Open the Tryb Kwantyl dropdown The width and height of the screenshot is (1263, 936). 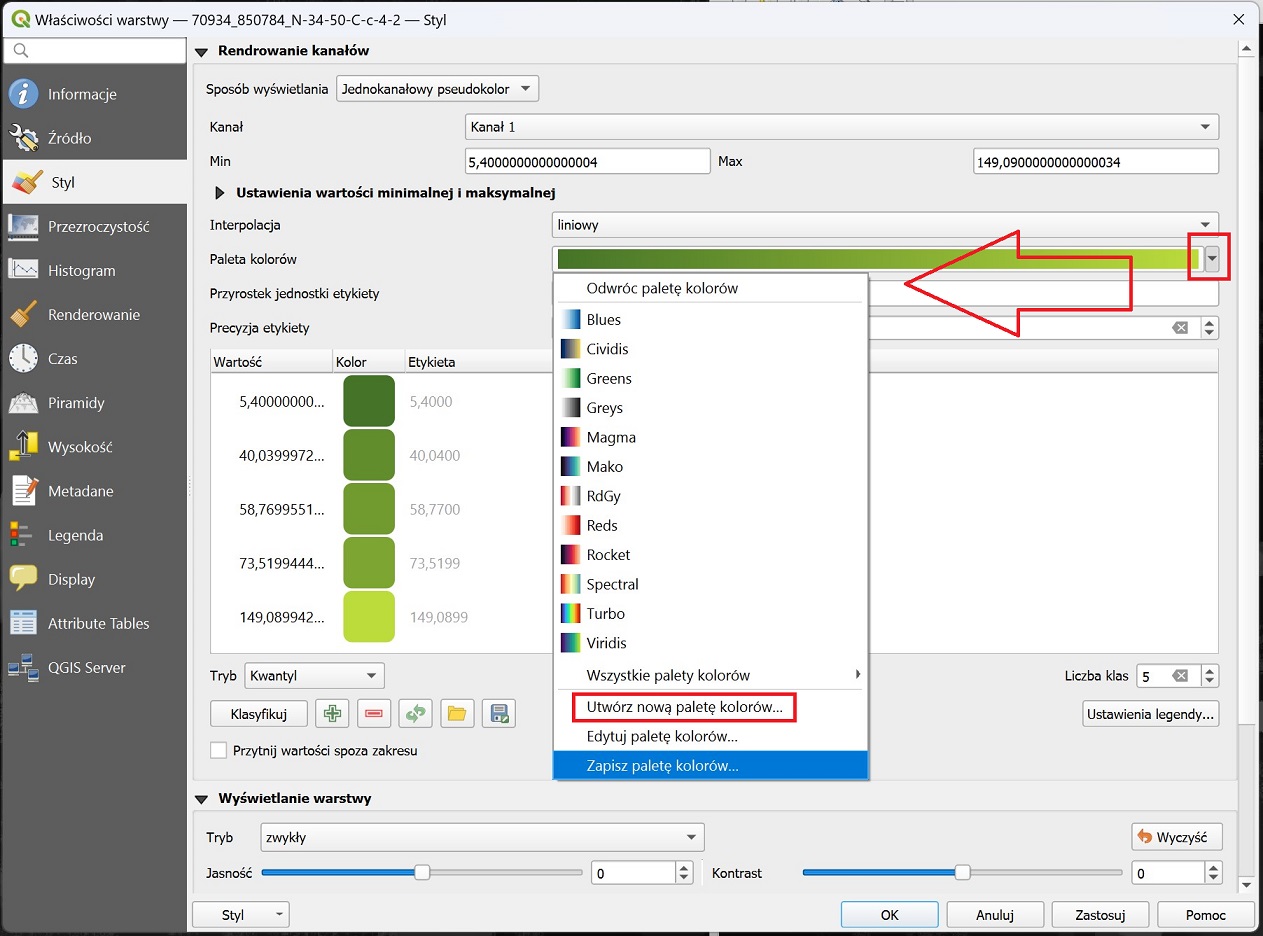pos(314,676)
